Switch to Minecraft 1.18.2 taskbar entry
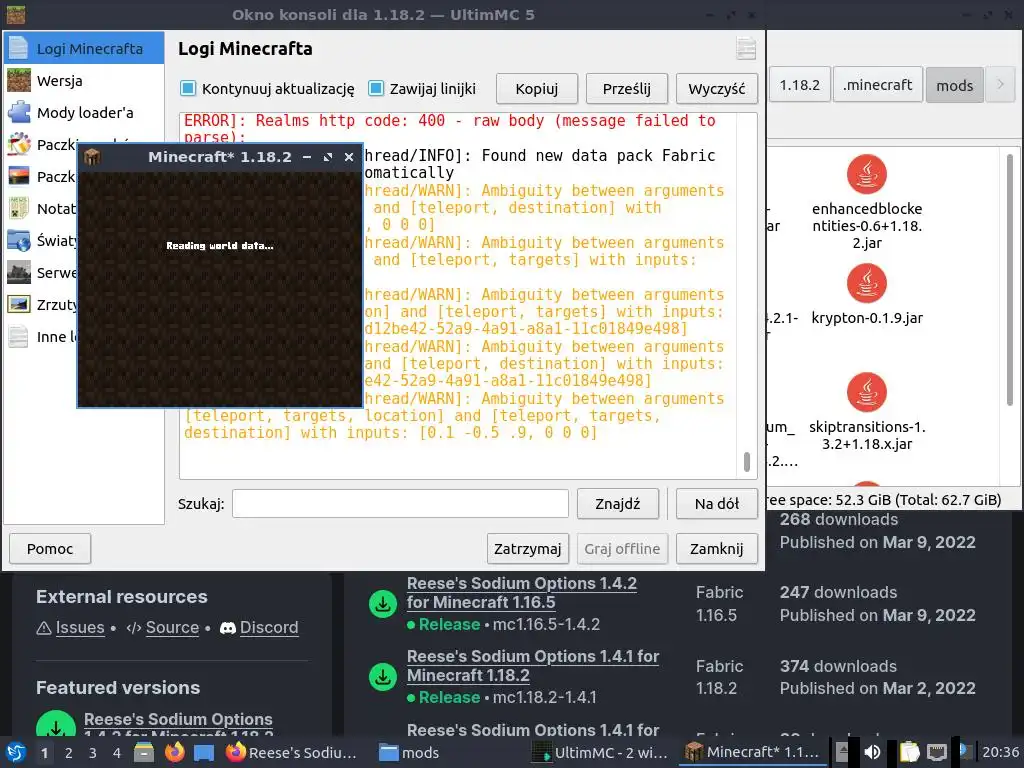 [x=752, y=752]
